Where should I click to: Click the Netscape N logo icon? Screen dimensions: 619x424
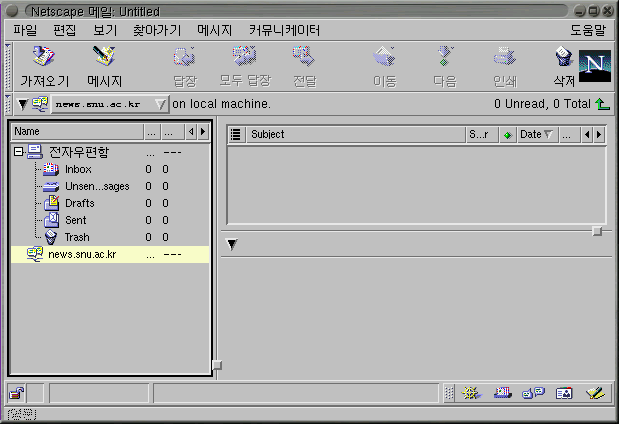[x=594, y=65]
